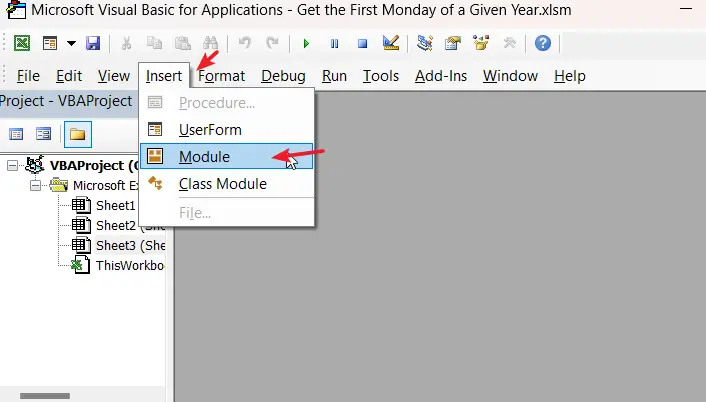Open Properties Window toolbar icon
Viewport: 706px width, 402px height.
click(x=453, y=43)
